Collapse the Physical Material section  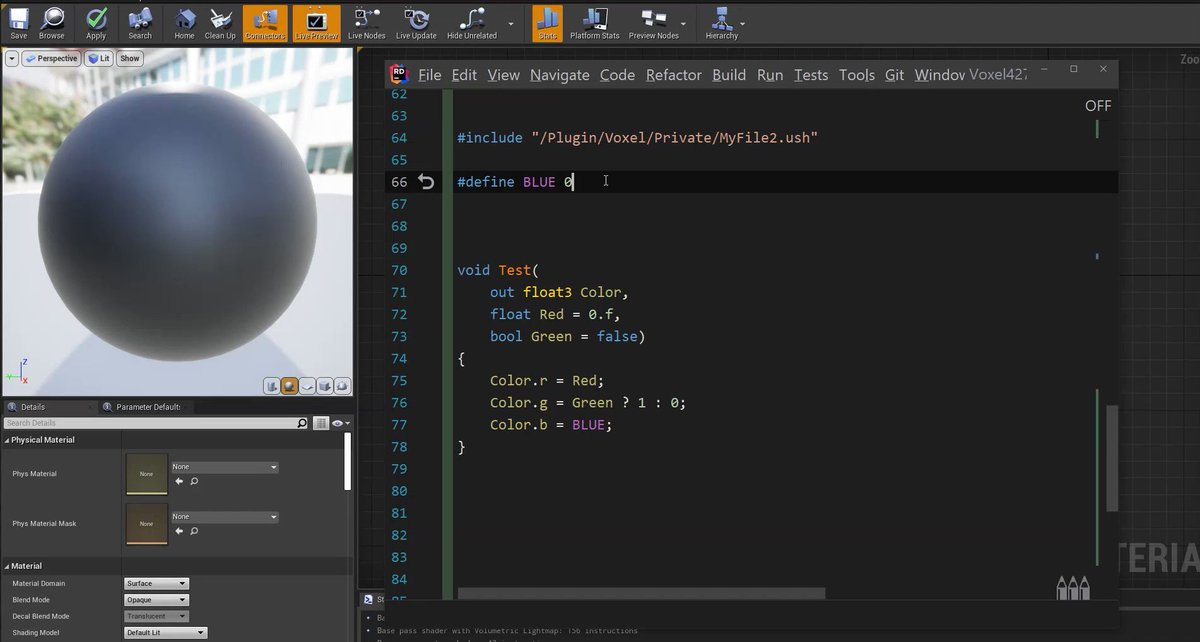tap(7, 440)
